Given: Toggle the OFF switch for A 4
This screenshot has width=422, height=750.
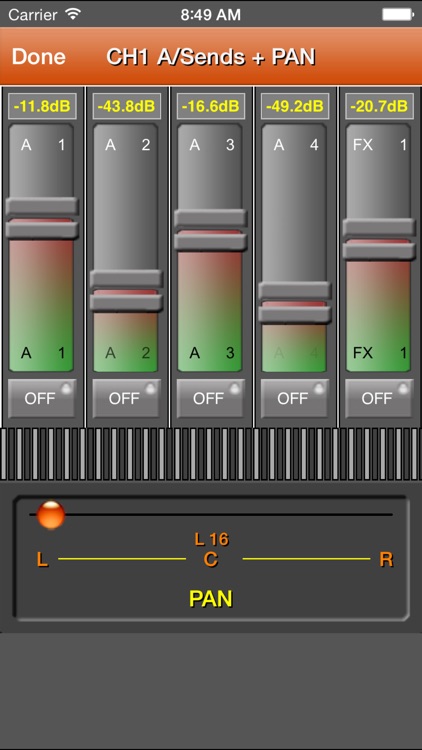Looking at the screenshot, I should [294, 398].
